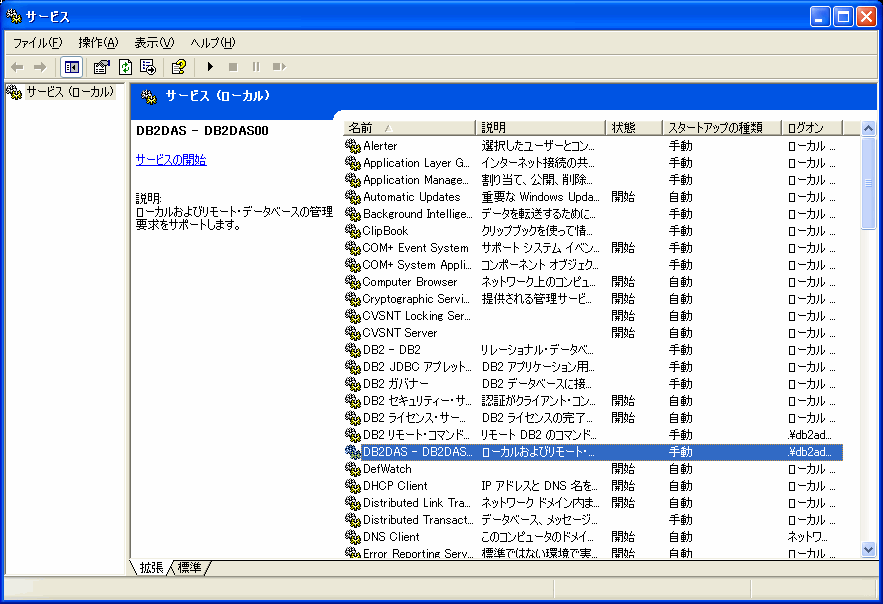
Task: Click the Pause Service toolbar icon
Action: pyautogui.click(x=256, y=67)
